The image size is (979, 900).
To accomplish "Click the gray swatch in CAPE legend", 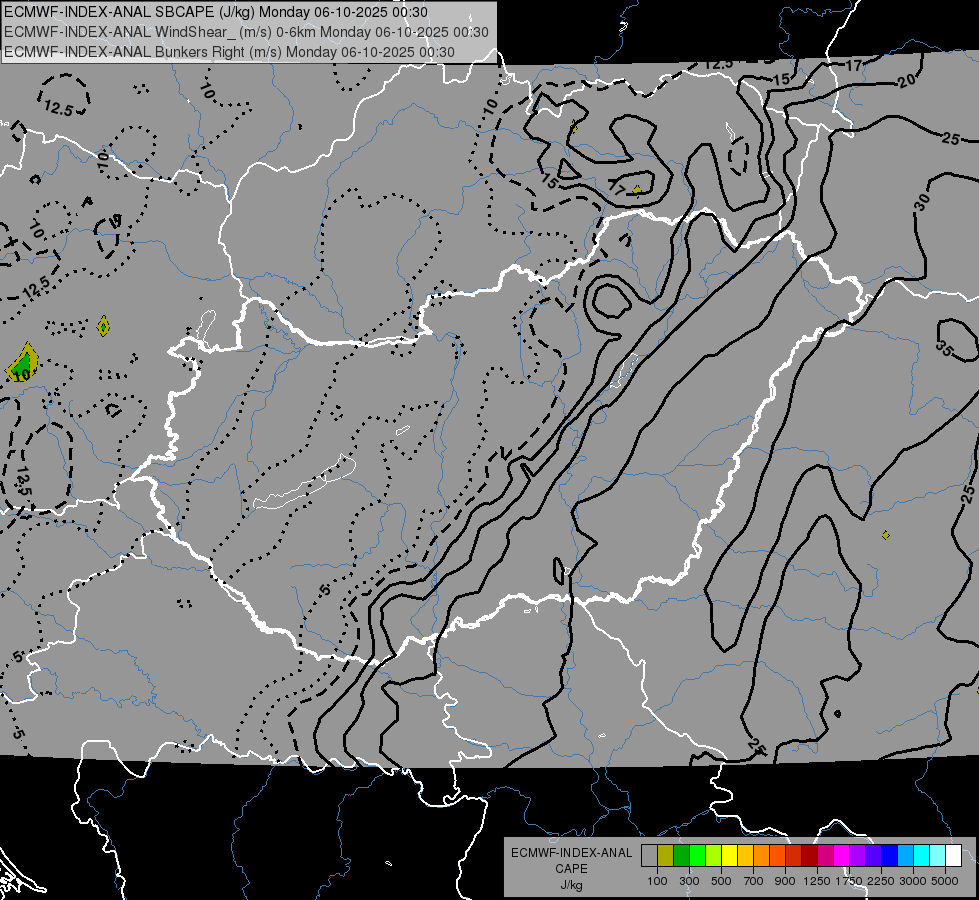I will (649, 855).
